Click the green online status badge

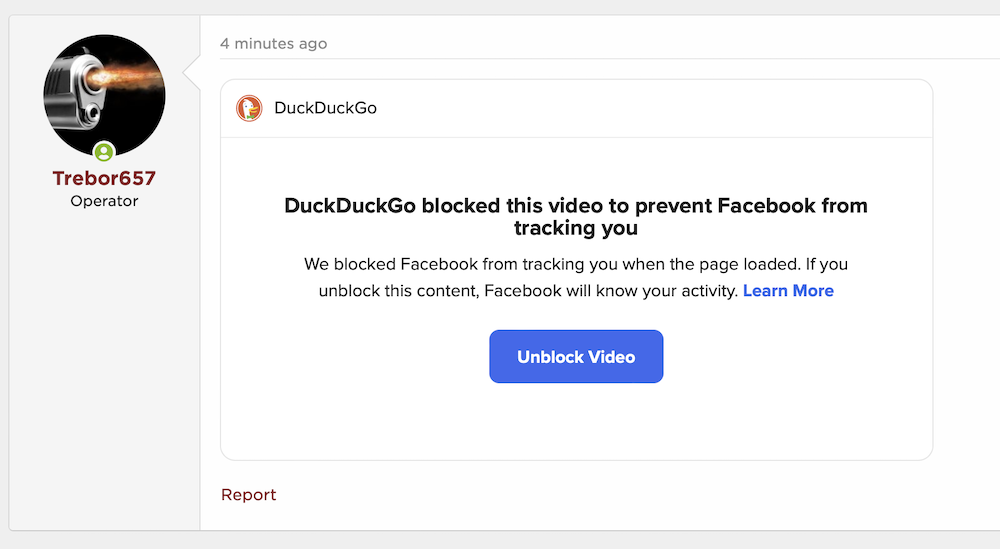pyautogui.click(x=104, y=152)
